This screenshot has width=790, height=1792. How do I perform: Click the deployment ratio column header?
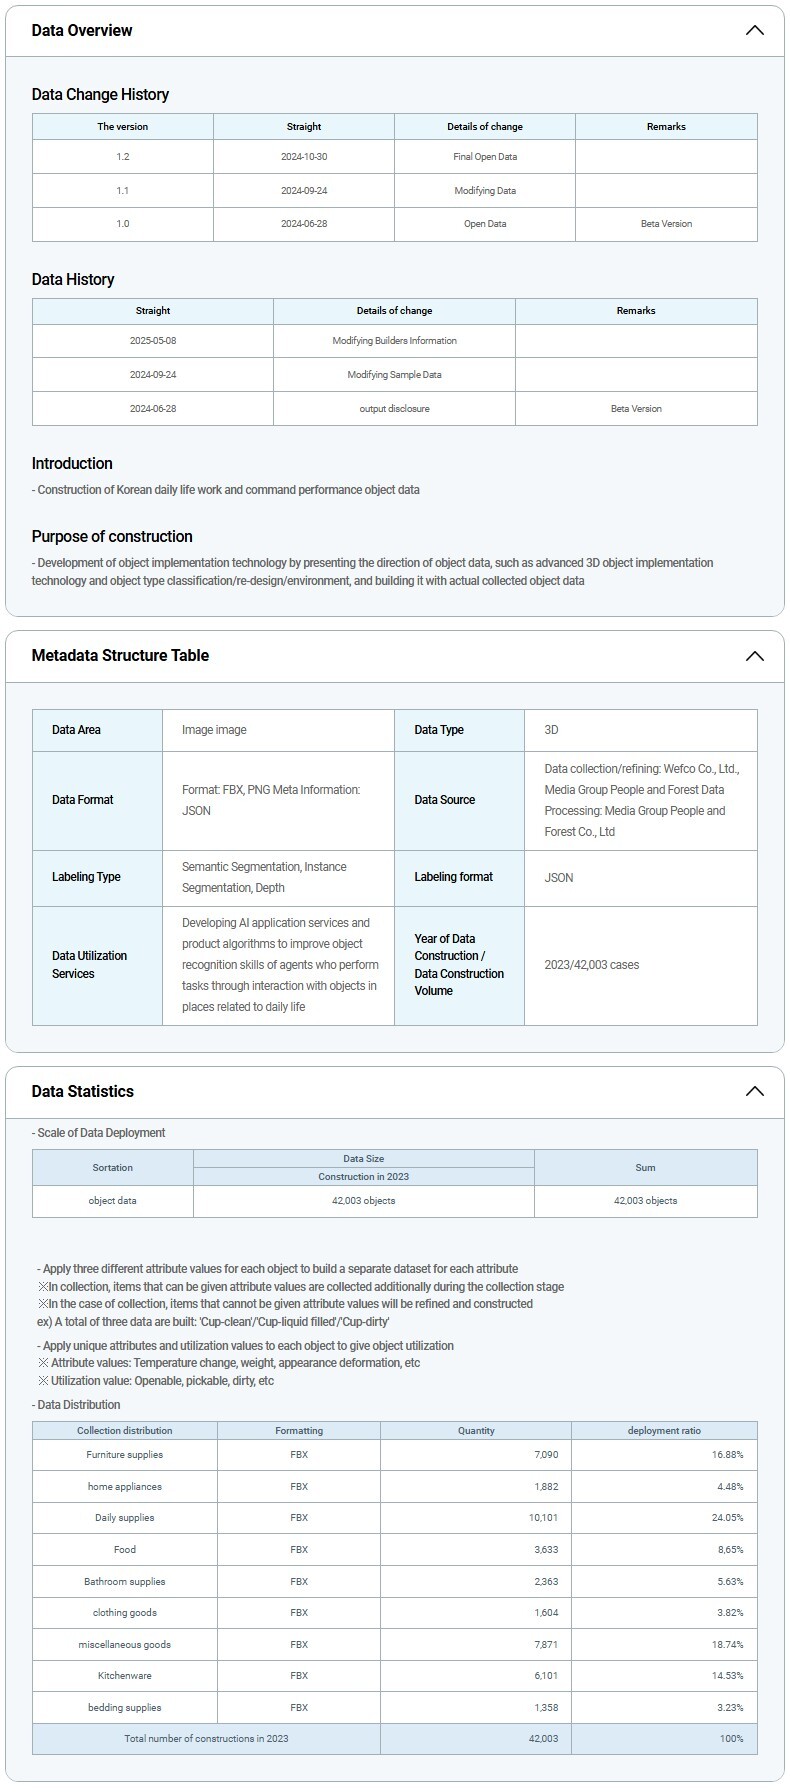[664, 1431]
